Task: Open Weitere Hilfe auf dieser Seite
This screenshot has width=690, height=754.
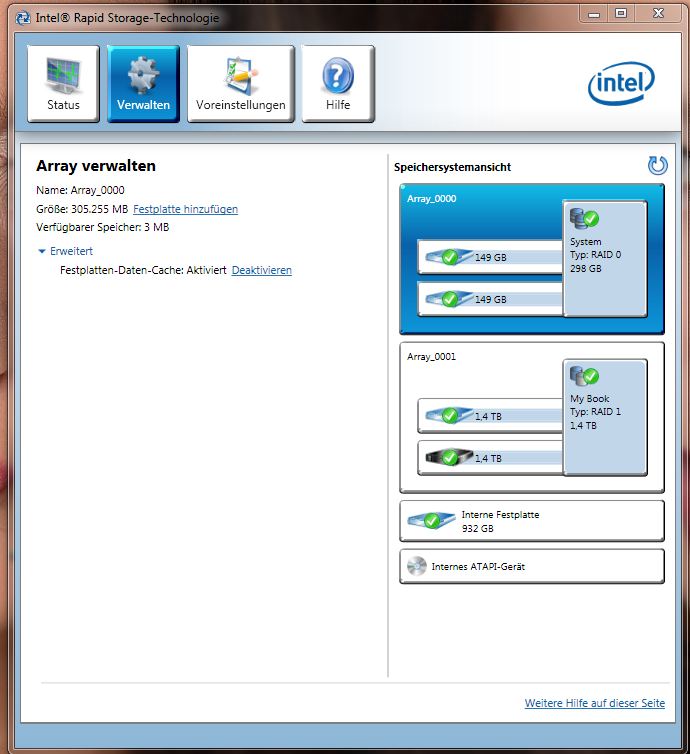Action: pyautogui.click(x=595, y=703)
